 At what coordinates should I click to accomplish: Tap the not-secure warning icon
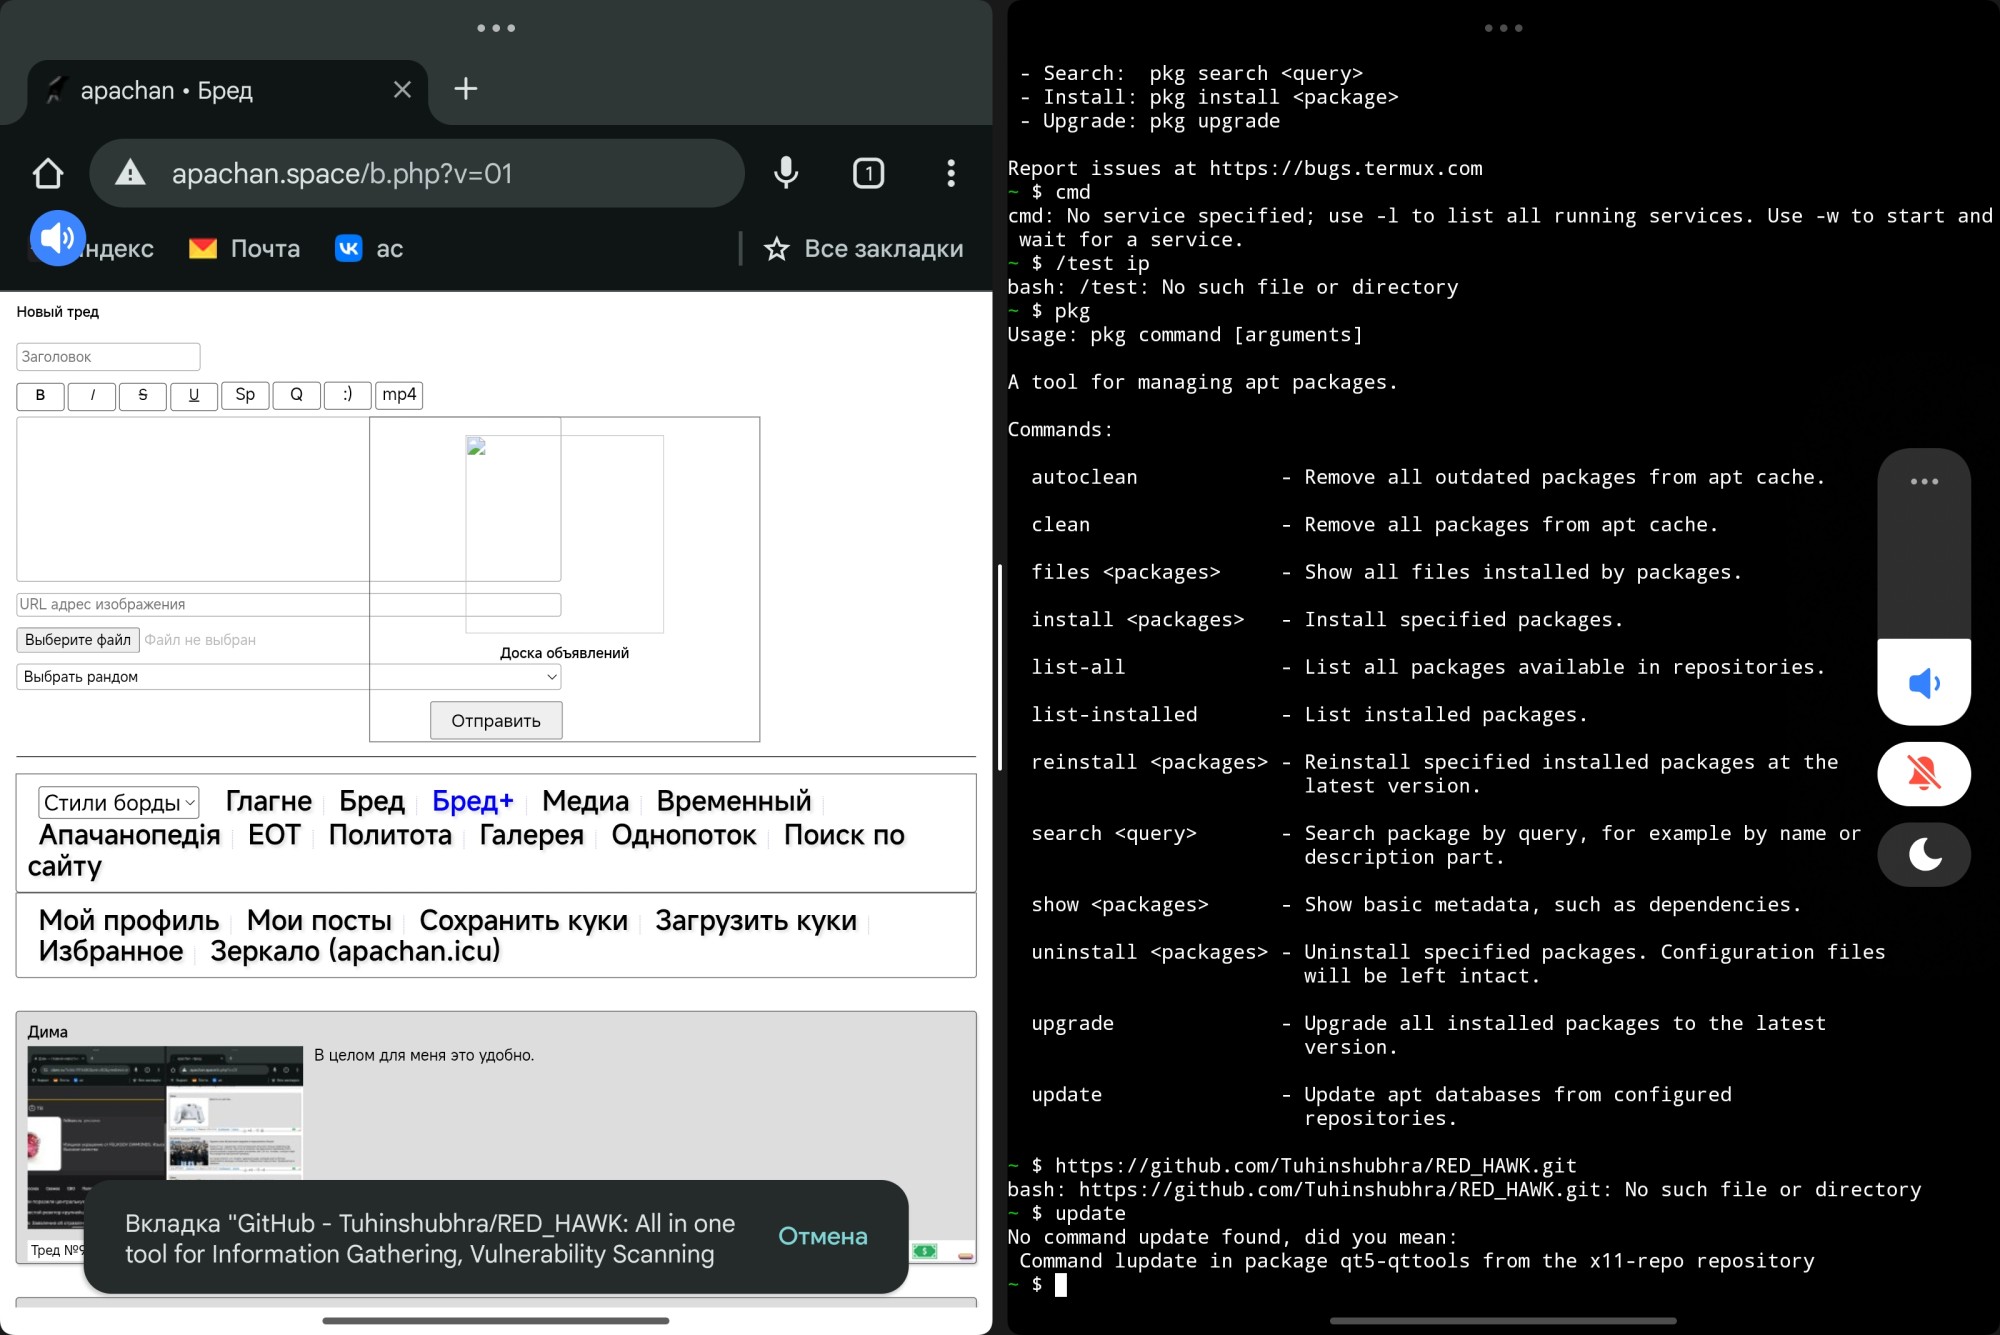[130, 173]
